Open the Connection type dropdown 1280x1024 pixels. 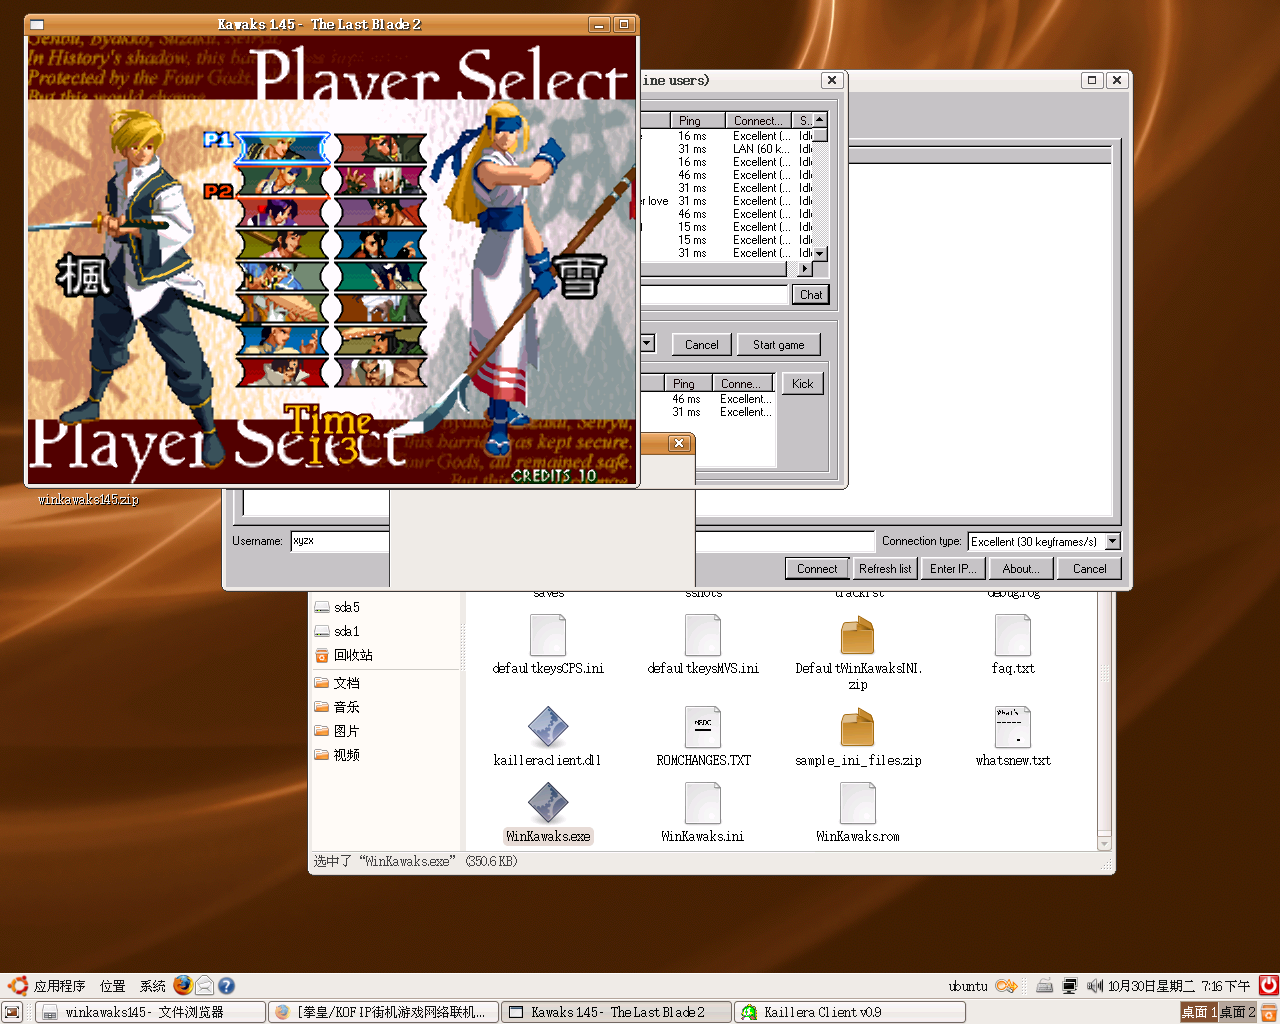1112,541
